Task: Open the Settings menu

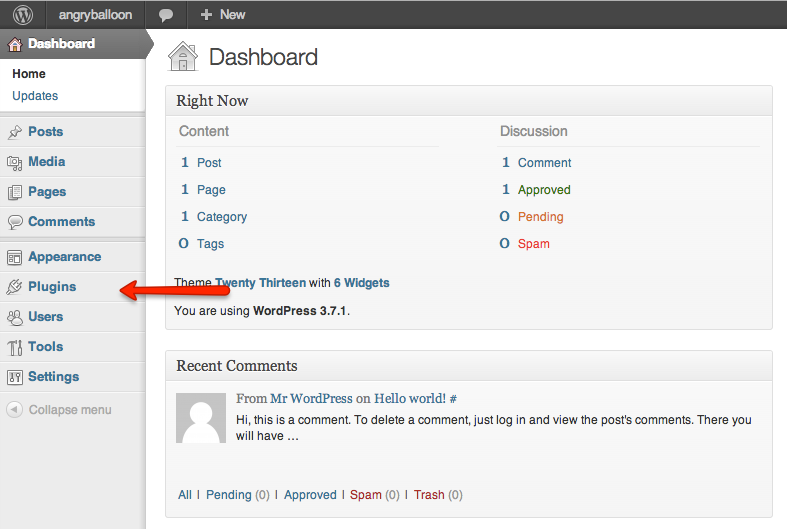Action: pos(54,377)
